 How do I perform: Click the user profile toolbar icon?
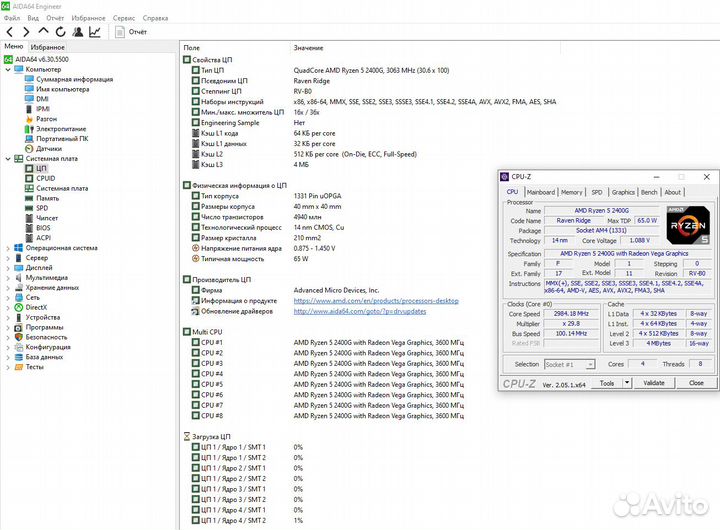point(78,32)
